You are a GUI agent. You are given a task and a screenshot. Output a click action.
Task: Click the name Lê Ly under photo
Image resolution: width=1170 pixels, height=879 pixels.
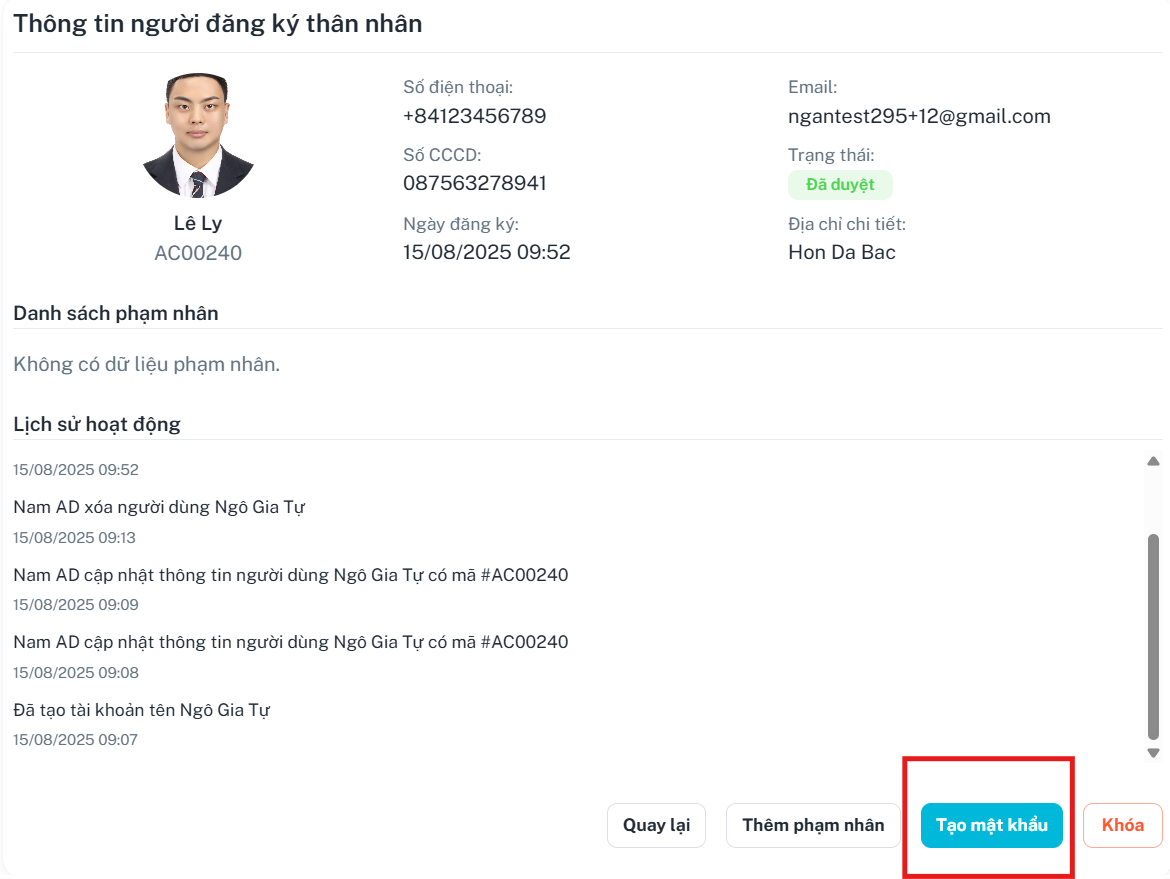coord(198,223)
